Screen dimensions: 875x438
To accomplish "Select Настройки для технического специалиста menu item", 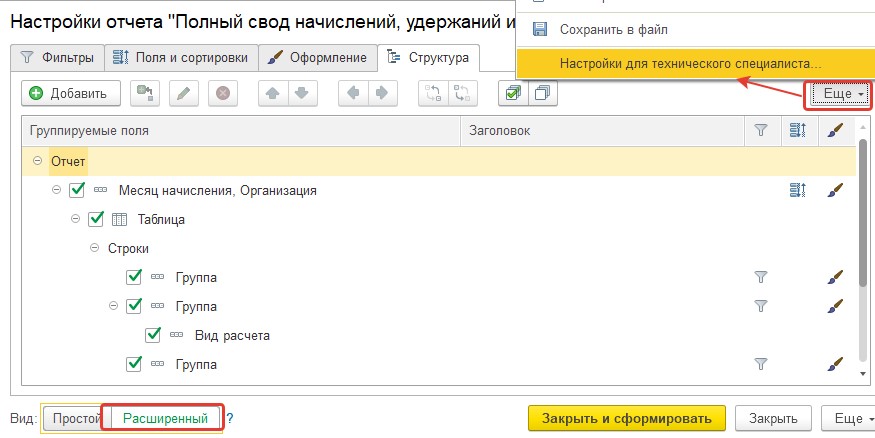I will (x=690, y=64).
